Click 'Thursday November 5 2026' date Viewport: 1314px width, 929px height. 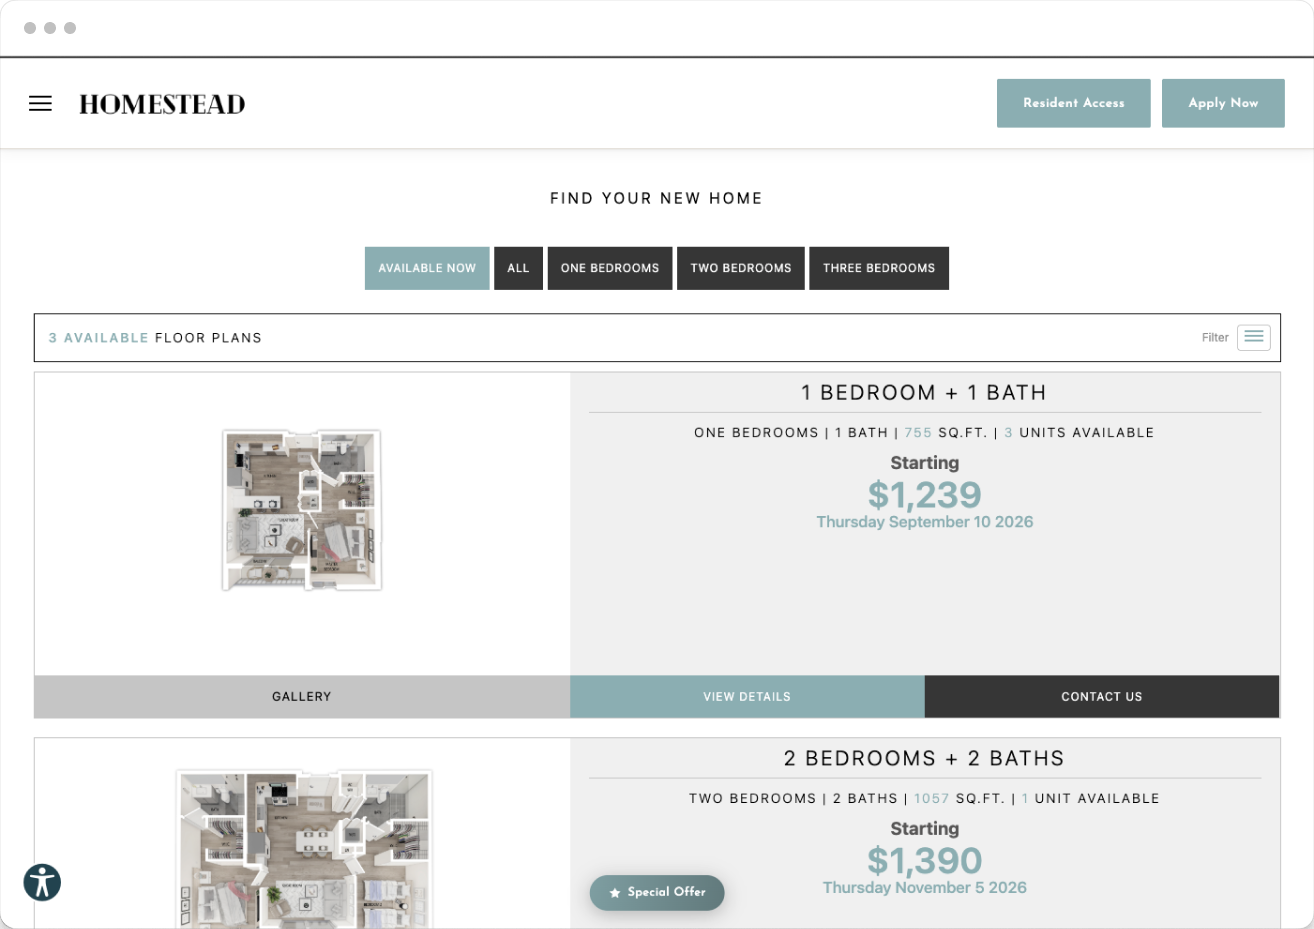click(x=925, y=888)
